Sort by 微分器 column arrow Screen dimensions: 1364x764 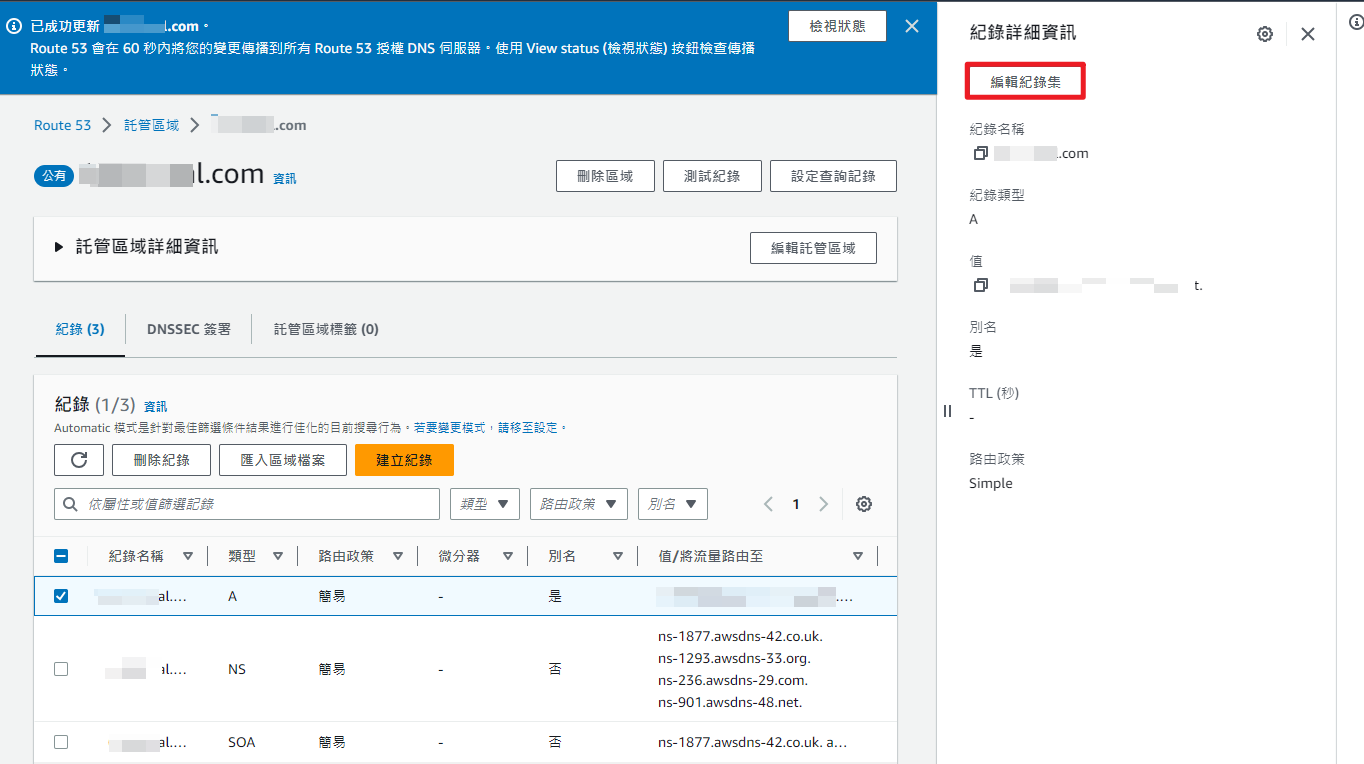click(507, 556)
